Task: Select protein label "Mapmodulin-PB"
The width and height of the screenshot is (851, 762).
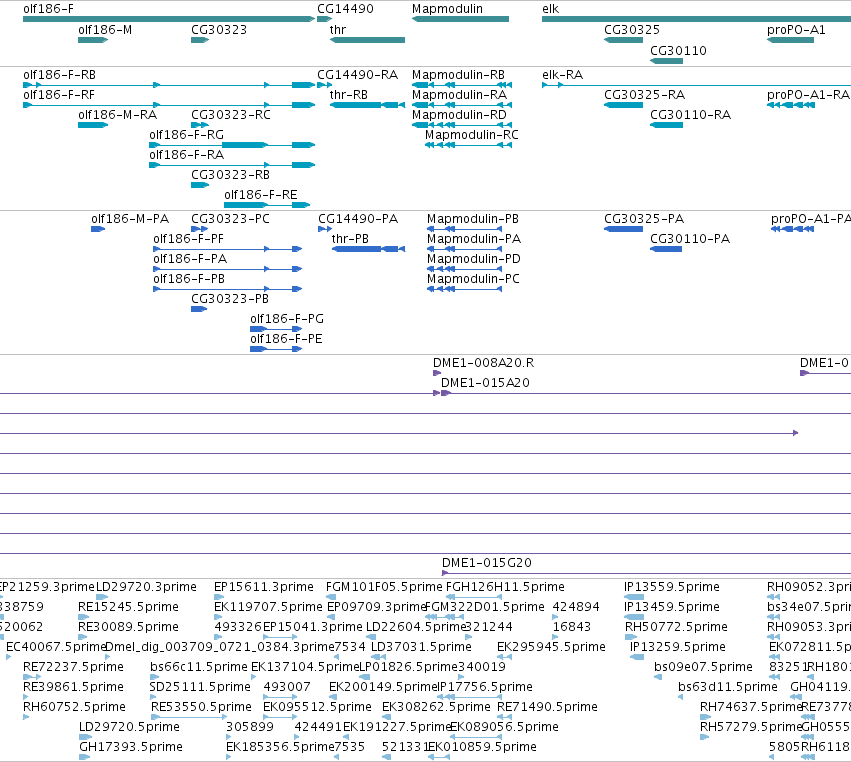Action: click(x=473, y=219)
